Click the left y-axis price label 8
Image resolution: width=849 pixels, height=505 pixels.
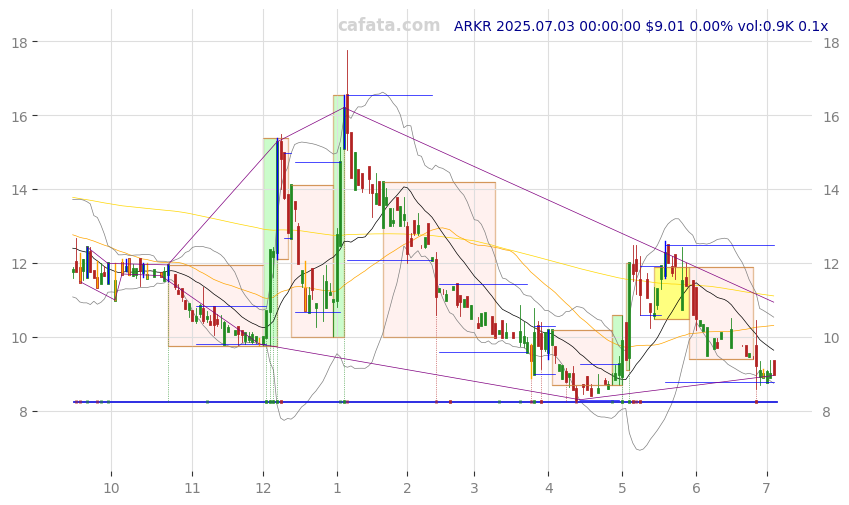coord(23,412)
